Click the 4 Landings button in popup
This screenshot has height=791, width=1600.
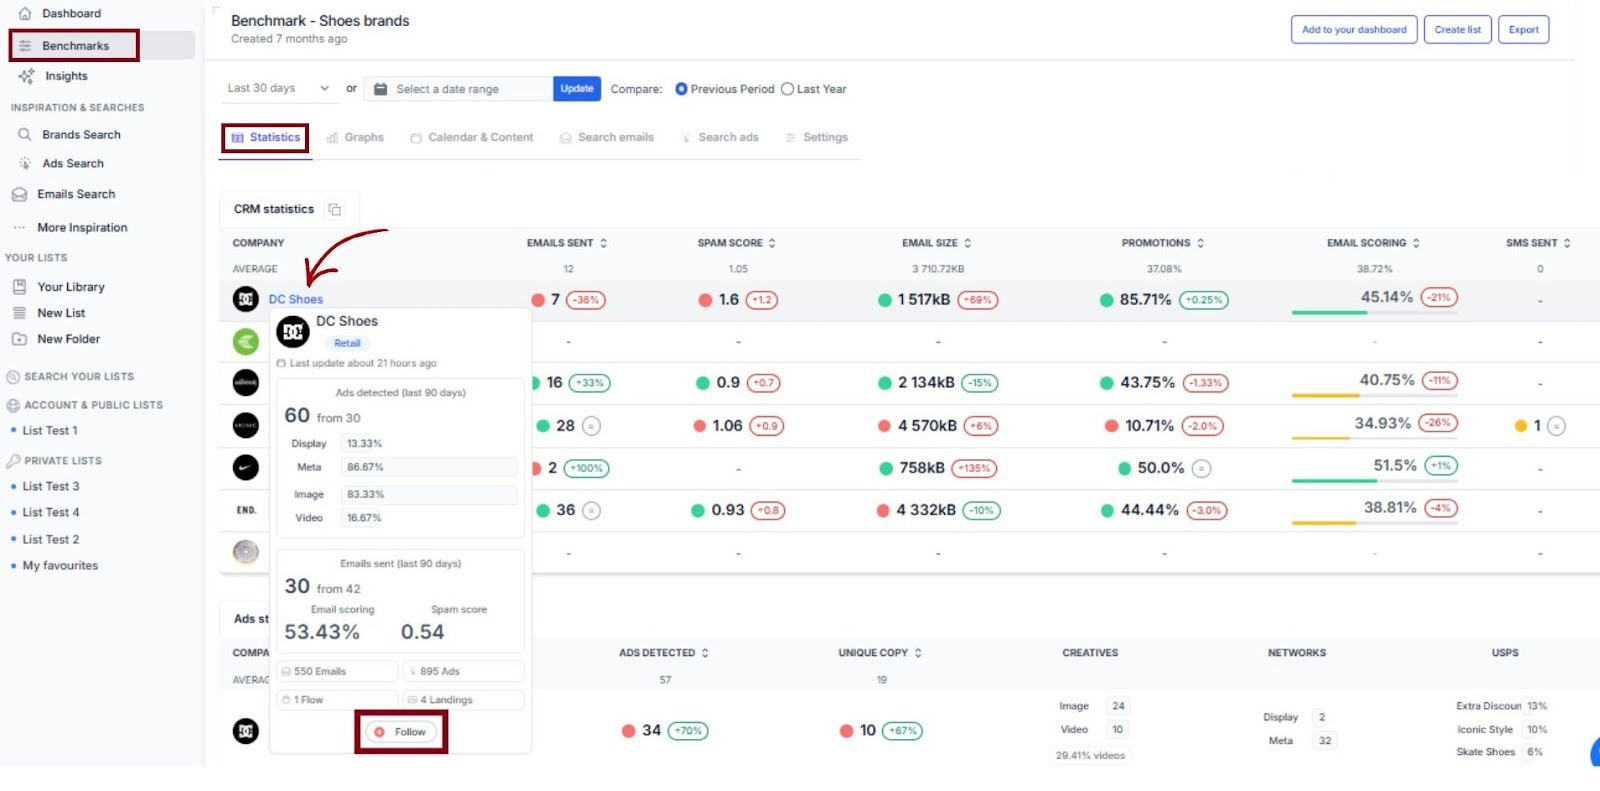463,700
